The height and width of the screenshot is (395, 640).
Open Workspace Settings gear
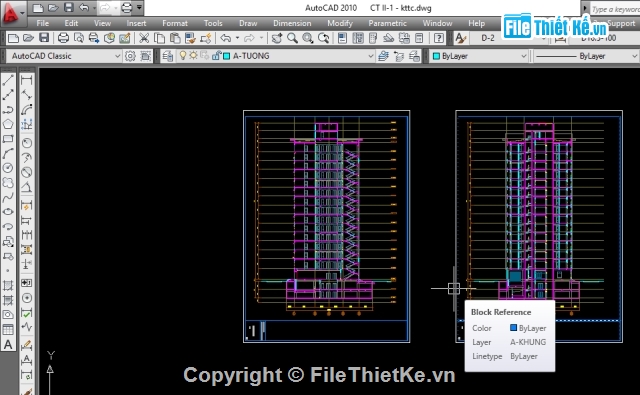[x=130, y=56]
